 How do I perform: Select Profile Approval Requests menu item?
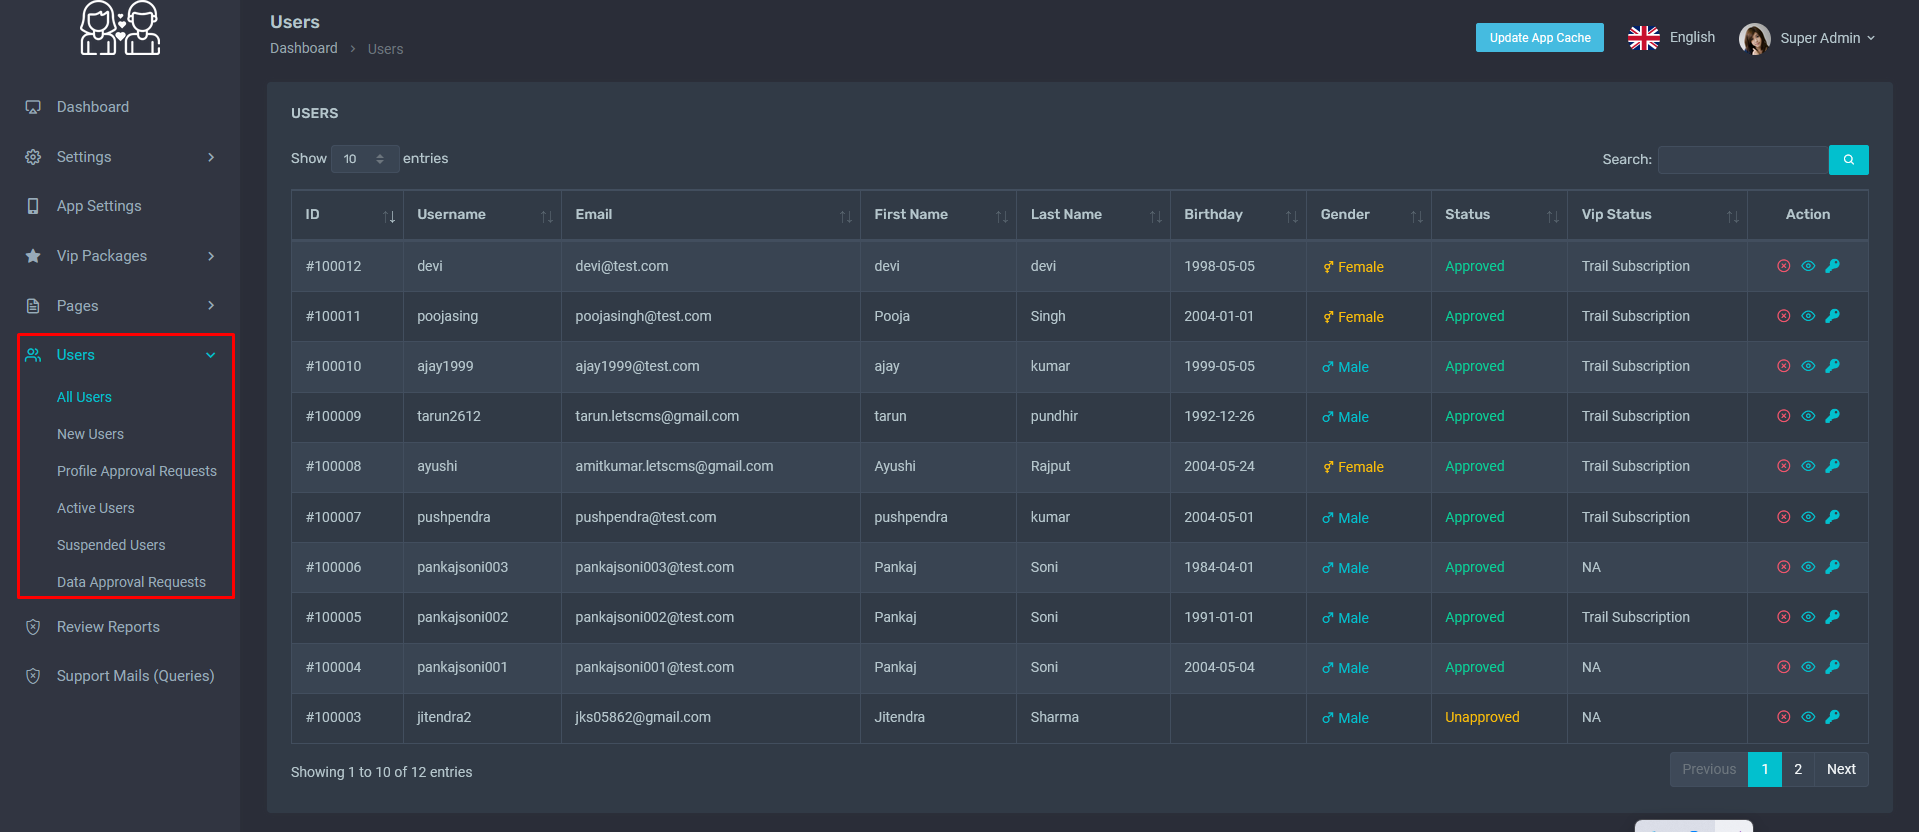tap(136, 471)
